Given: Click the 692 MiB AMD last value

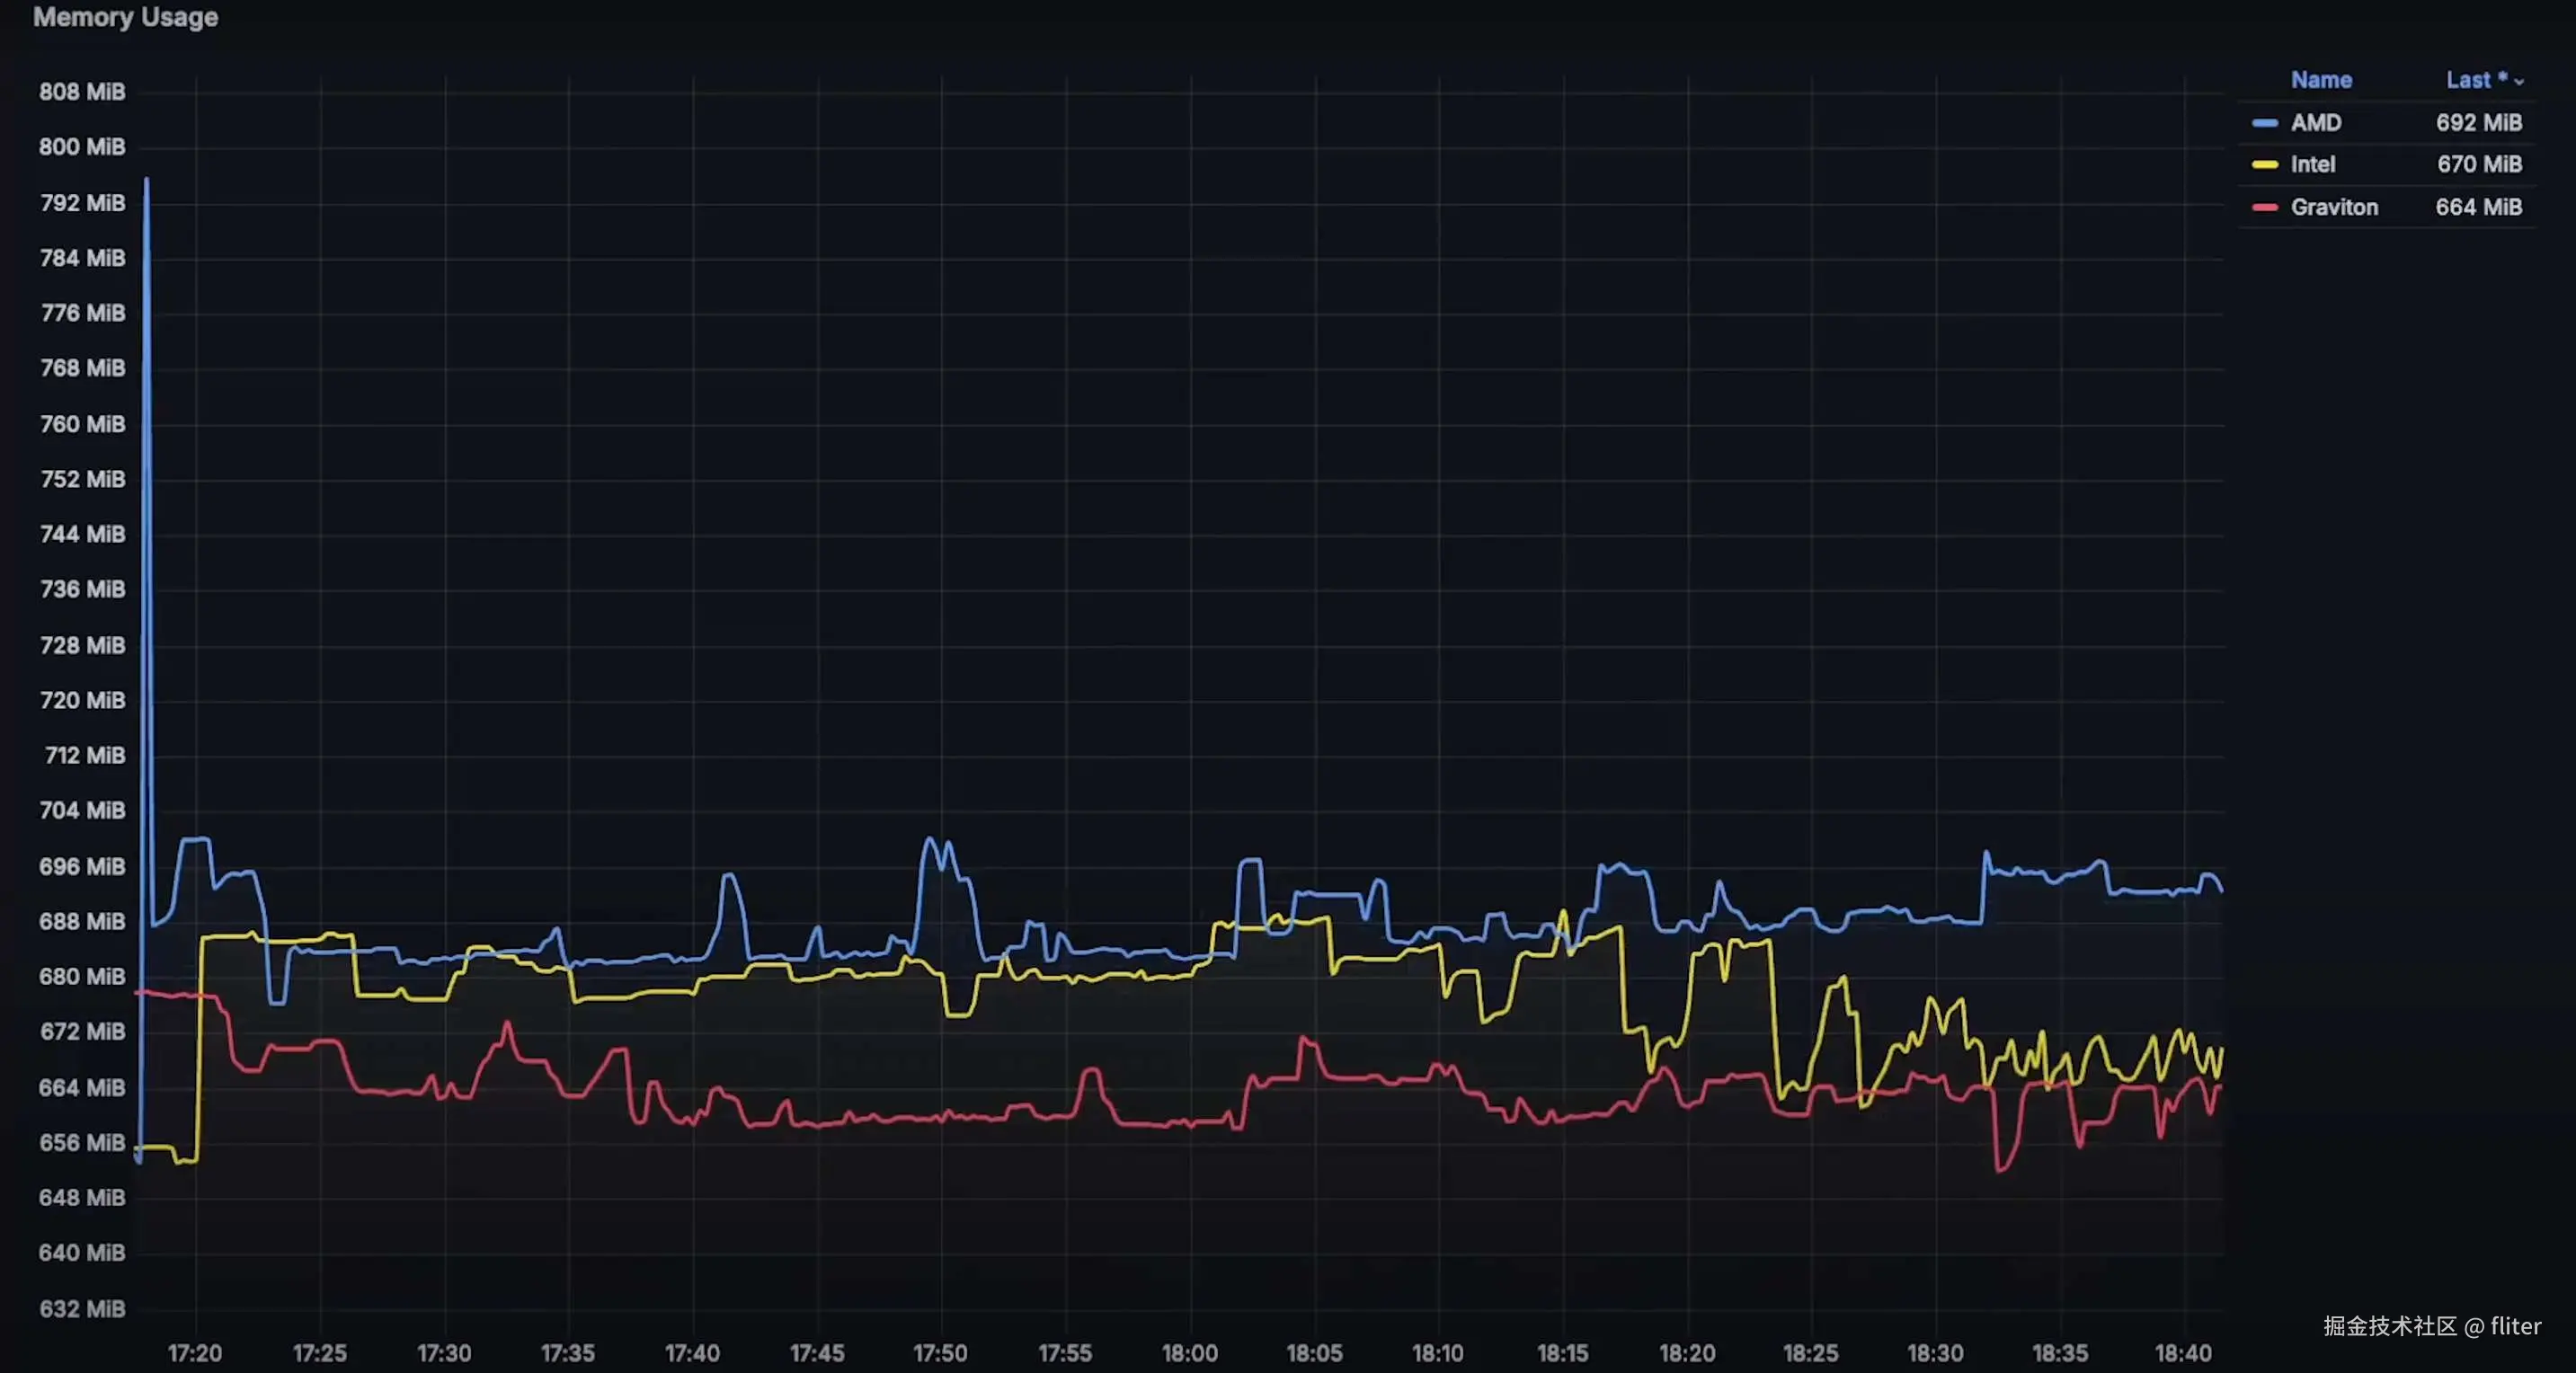Looking at the screenshot, I should click(2478, 123).
